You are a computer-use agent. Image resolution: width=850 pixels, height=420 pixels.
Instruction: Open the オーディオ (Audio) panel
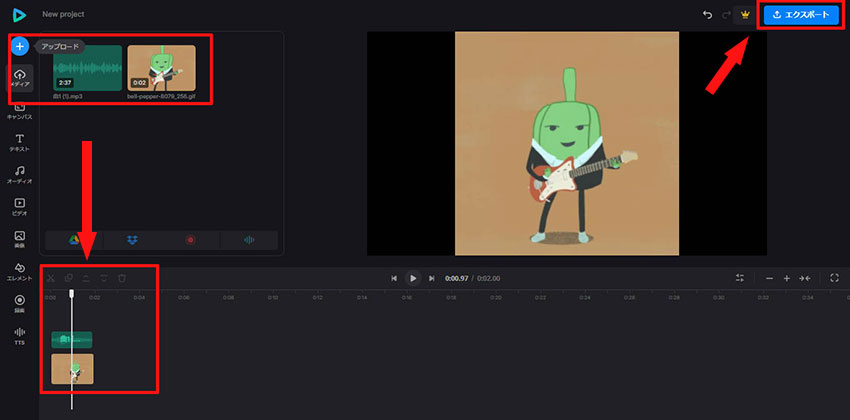[x=20, y=175]
